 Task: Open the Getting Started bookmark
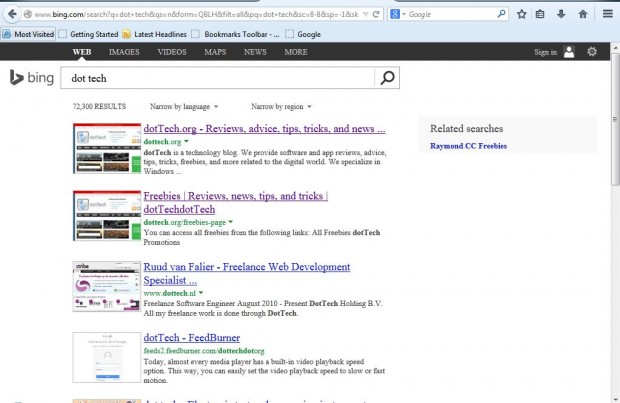click(x=89, y=34)
